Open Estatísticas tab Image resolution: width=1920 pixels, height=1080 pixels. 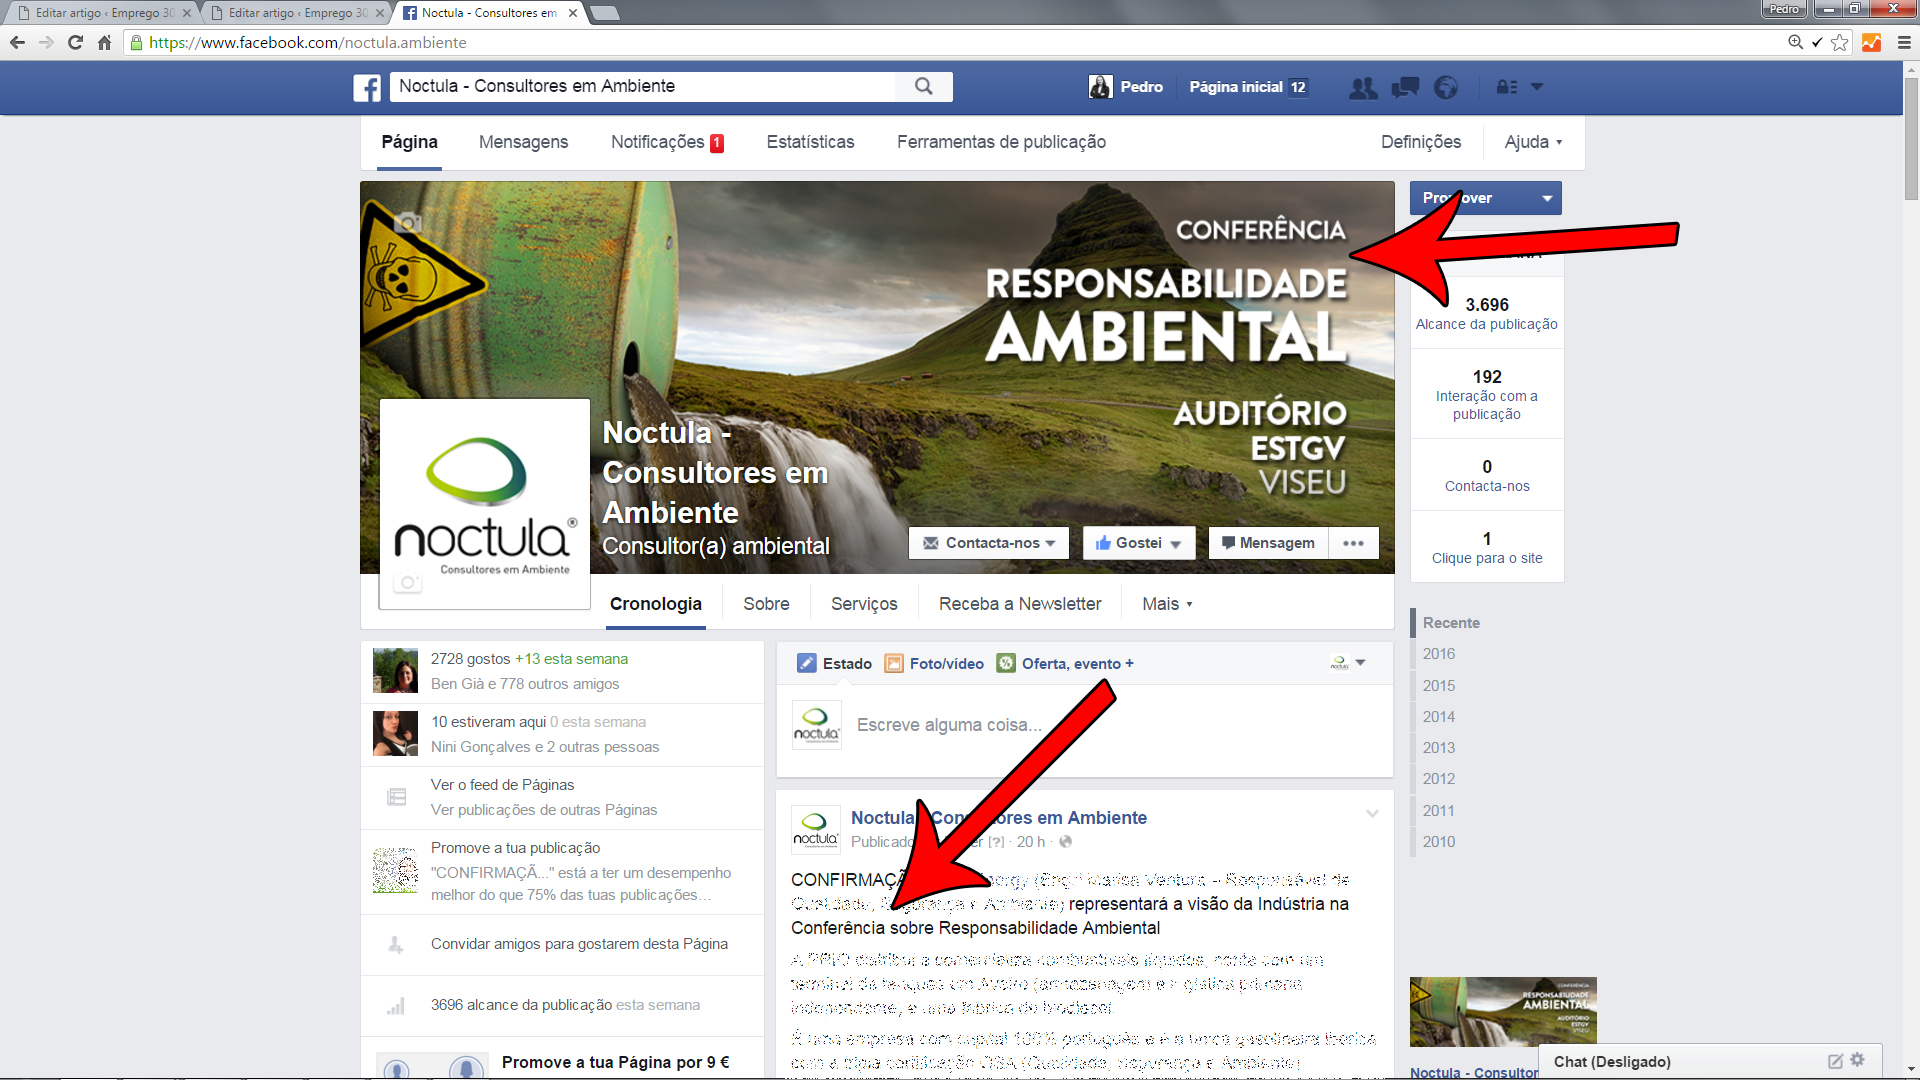coord(810,142)
